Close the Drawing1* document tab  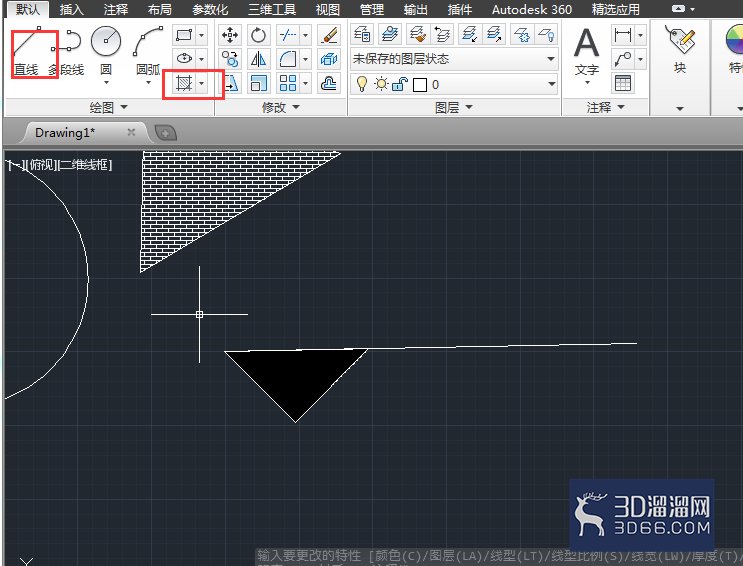[x=131, y=133]
